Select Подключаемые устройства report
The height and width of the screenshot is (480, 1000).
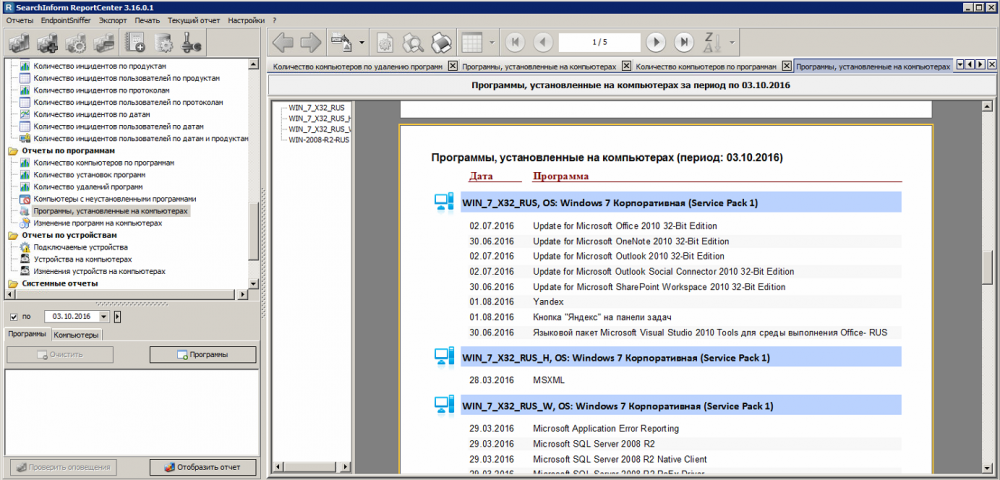[x=81, y=247]
